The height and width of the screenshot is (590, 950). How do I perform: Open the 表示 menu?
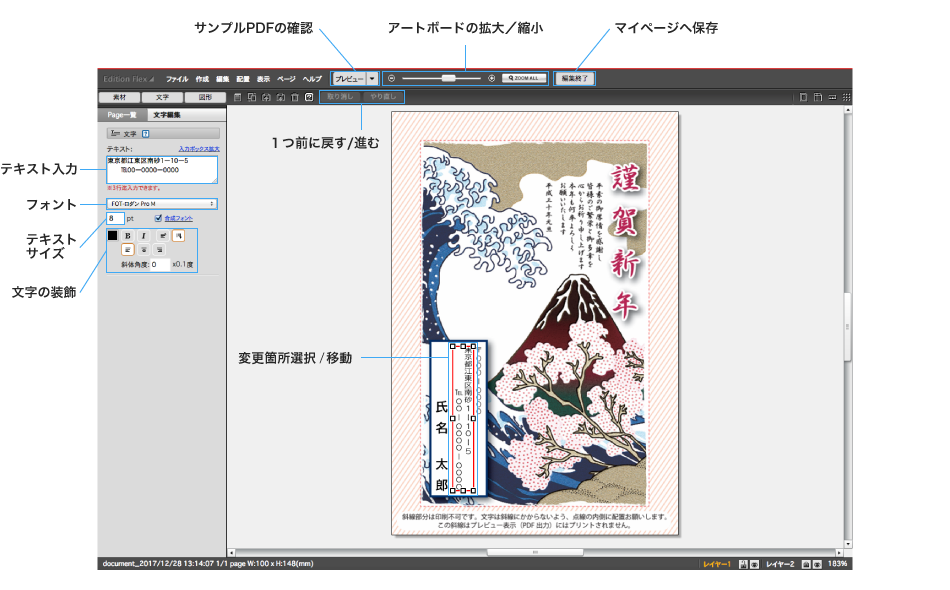263,79
